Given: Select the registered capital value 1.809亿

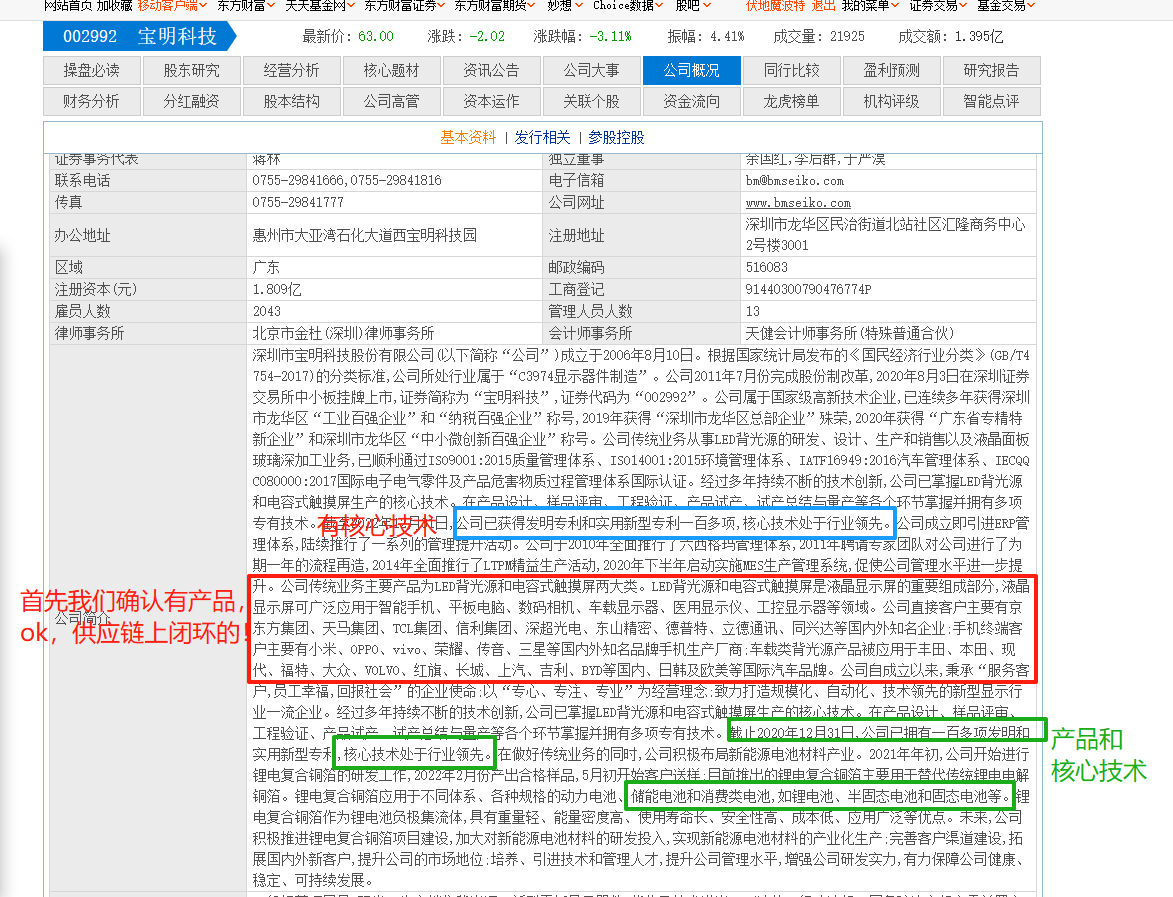Looking at the screenshot, I should pyautogui.click(x=277, y=290).
